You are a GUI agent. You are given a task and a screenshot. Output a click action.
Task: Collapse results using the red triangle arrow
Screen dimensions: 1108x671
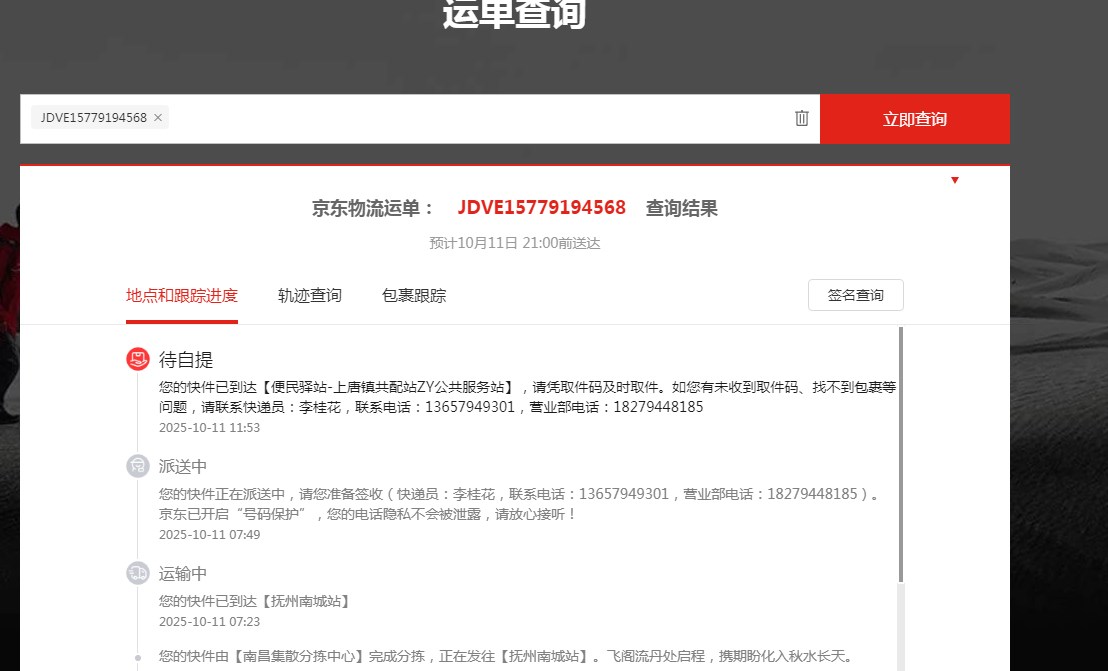[955, 180]
